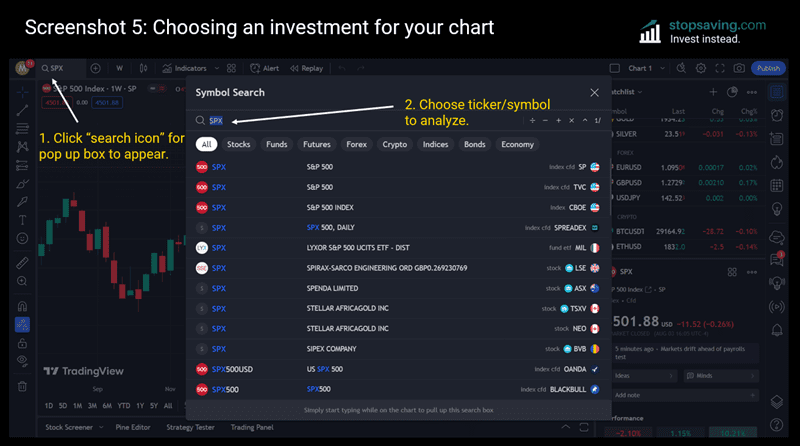The height and width of the screenshot is (446, 800).
Task: Open chart settings gear icon
Action: click(701, 68)
